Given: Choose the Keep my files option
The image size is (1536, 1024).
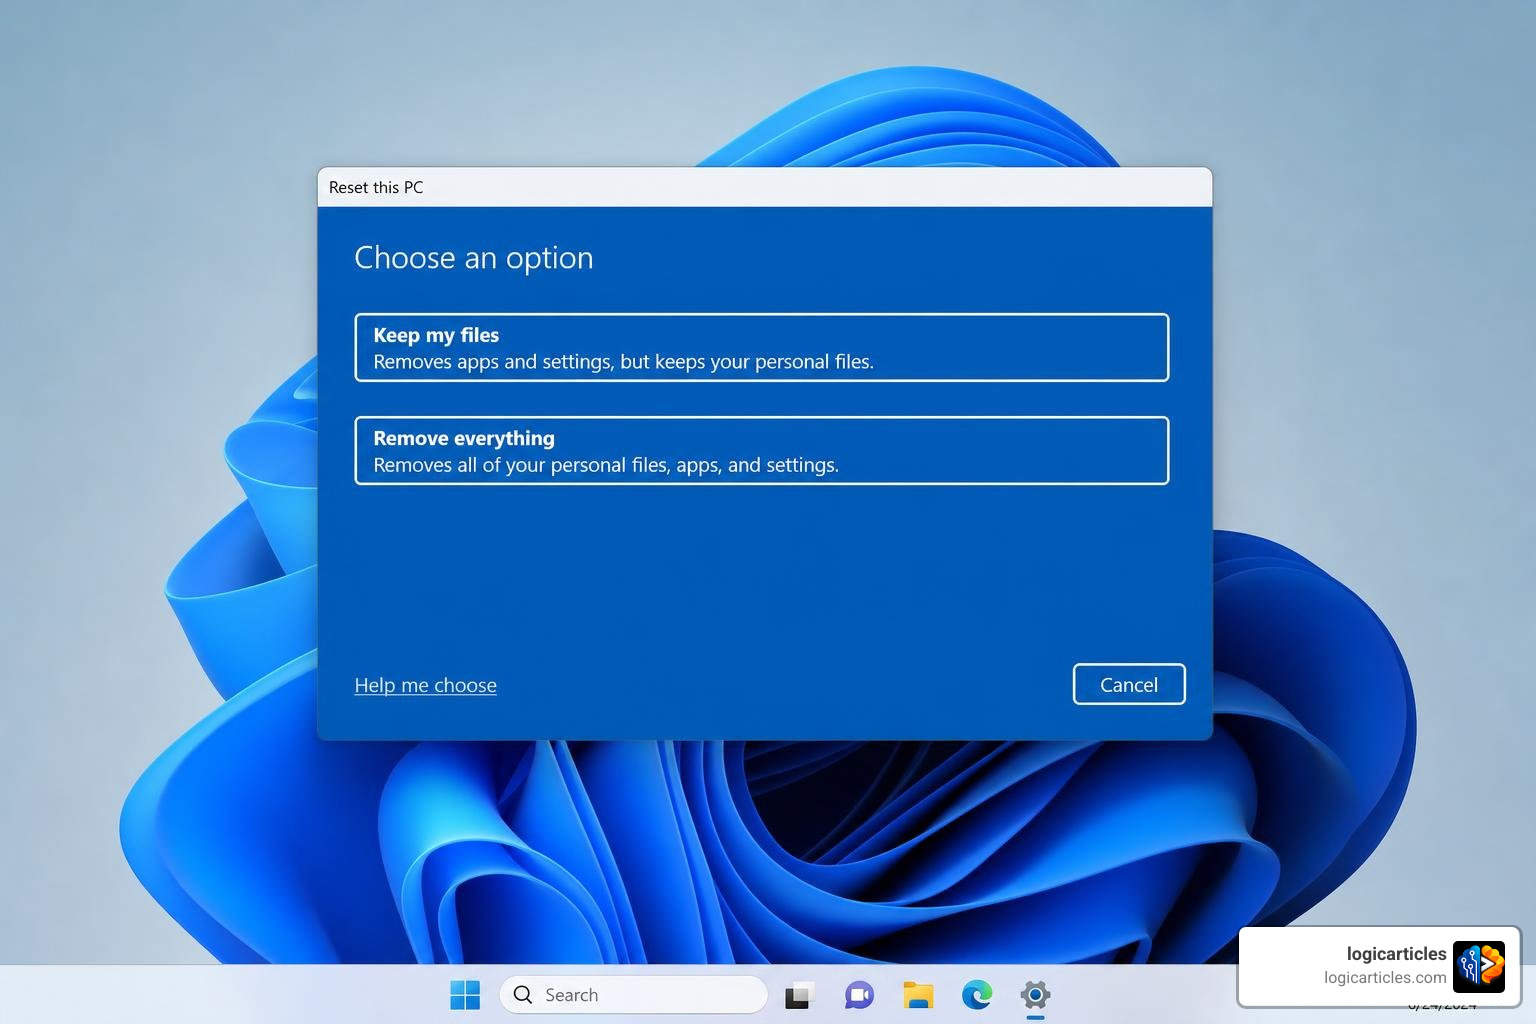Looking at the screenshot, I should tap(761, 347).
